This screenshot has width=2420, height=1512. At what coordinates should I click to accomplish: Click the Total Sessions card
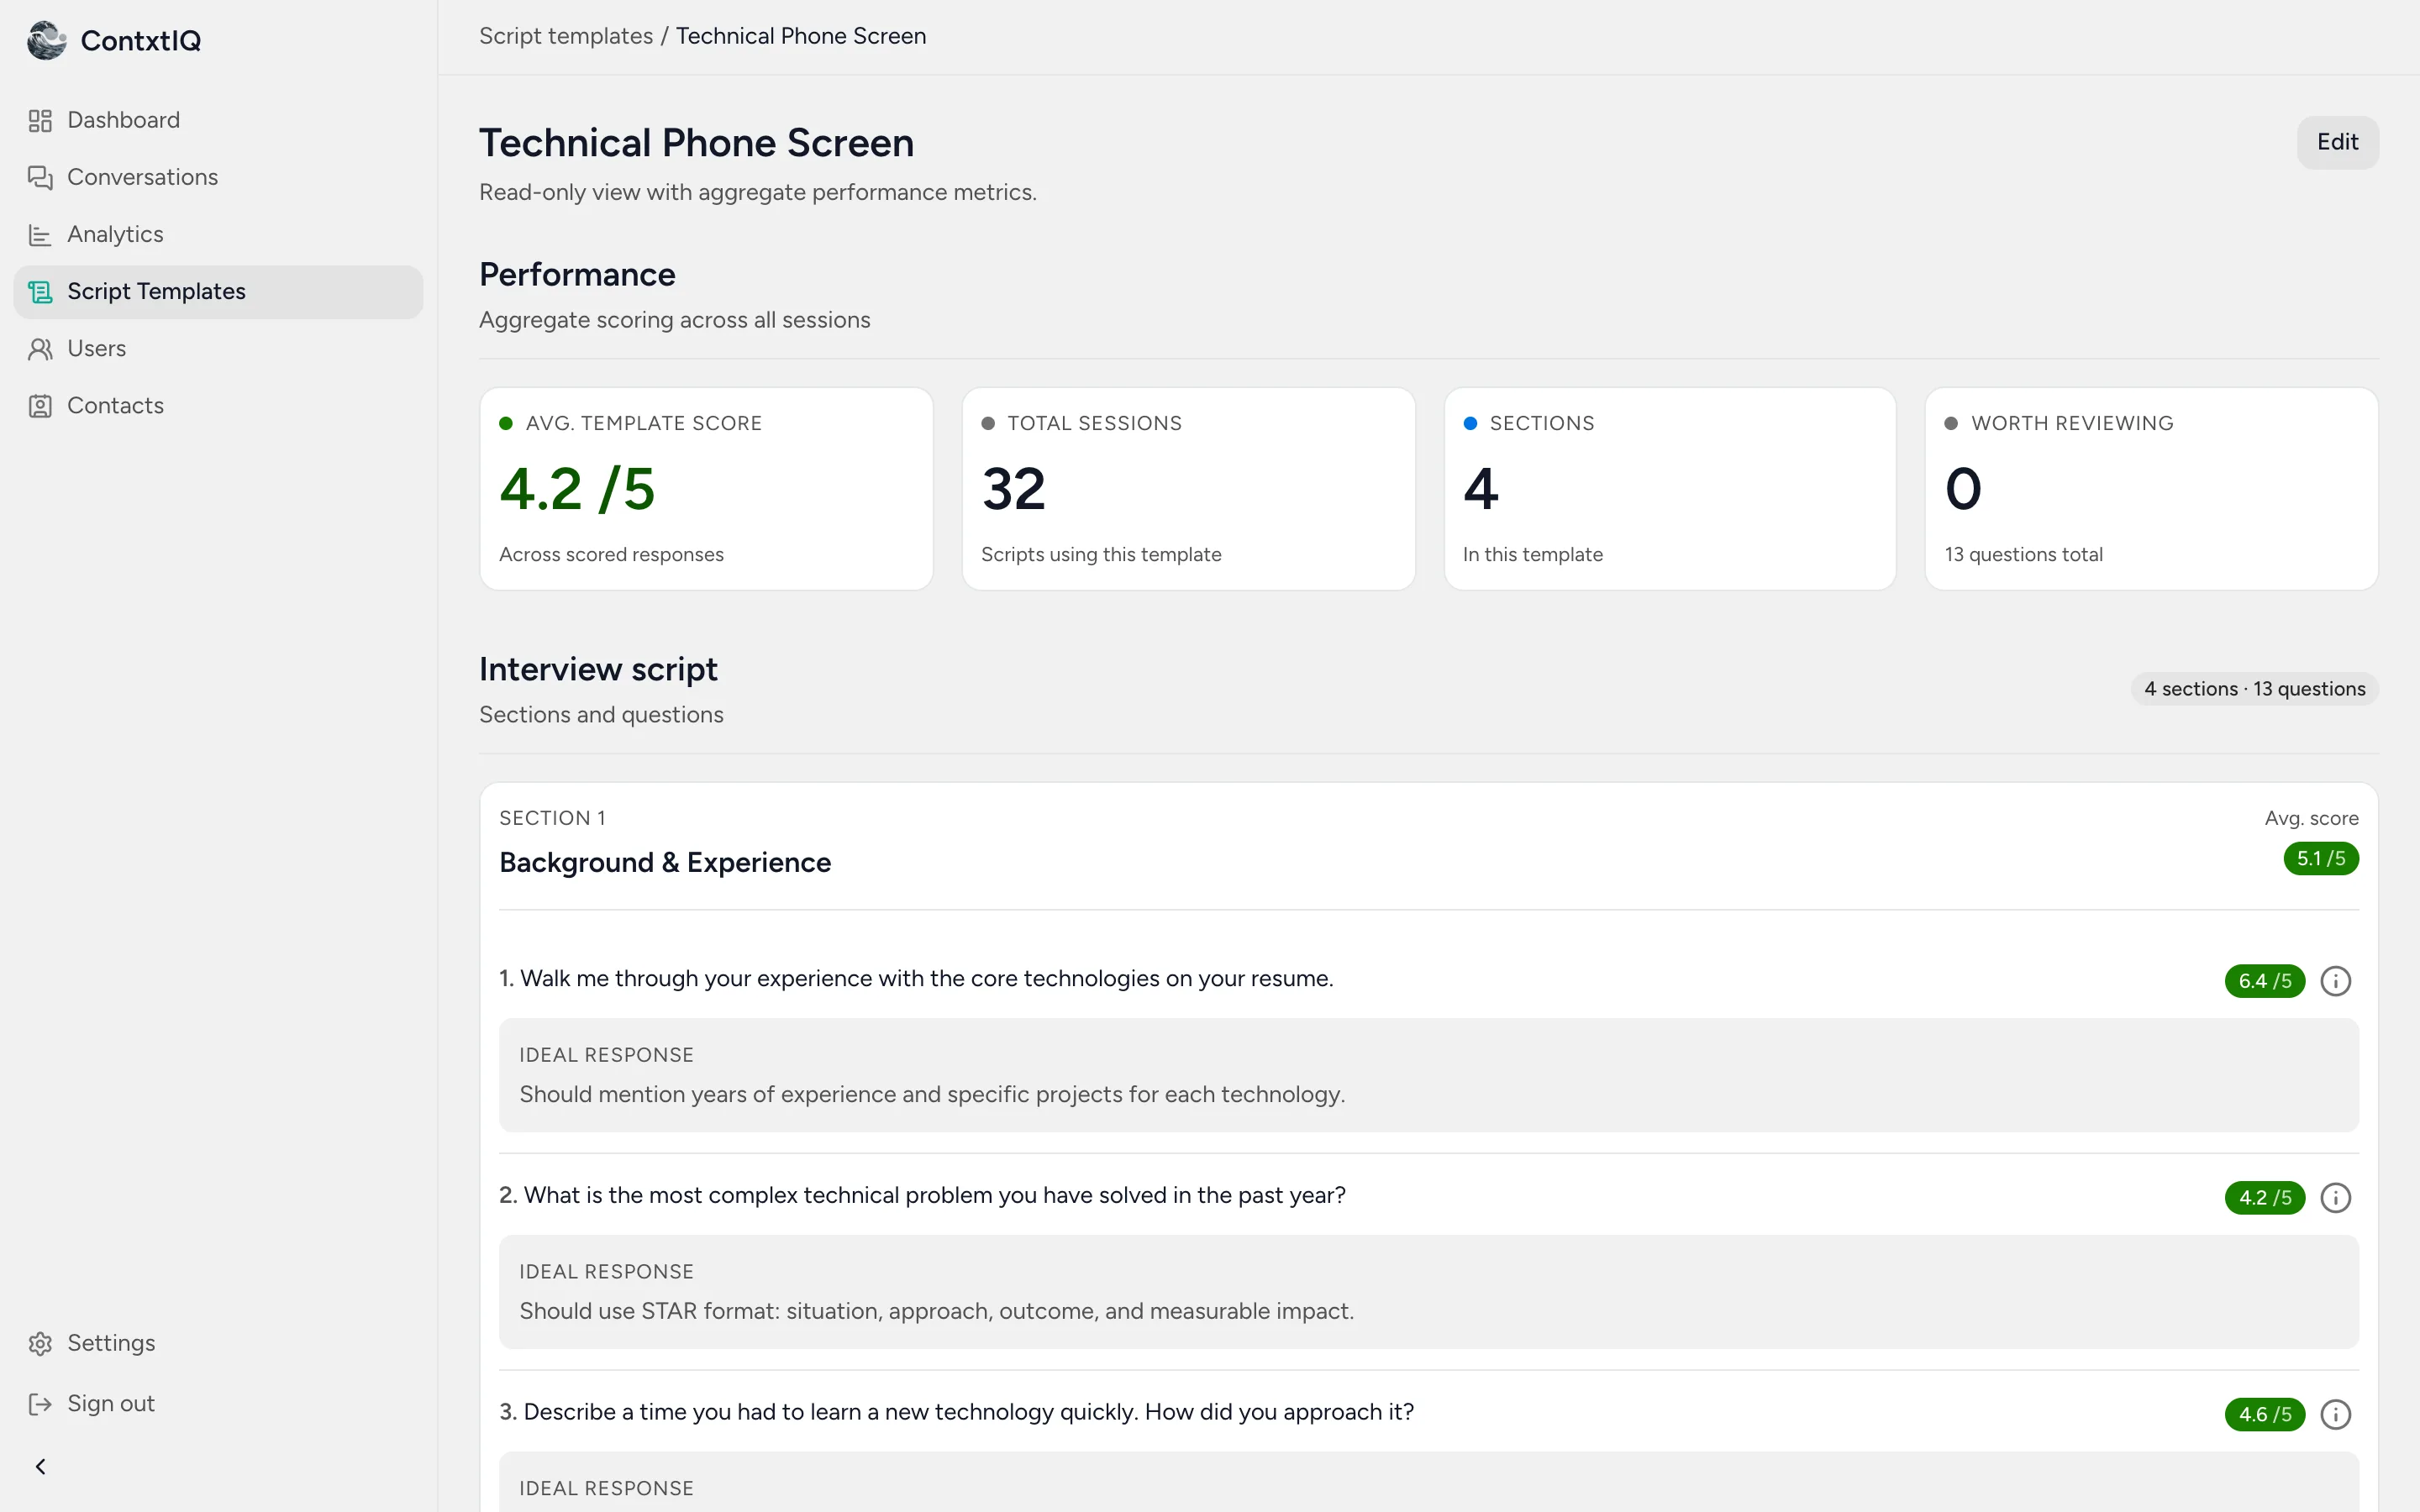pyautogui.click(x=1188, y=489)
